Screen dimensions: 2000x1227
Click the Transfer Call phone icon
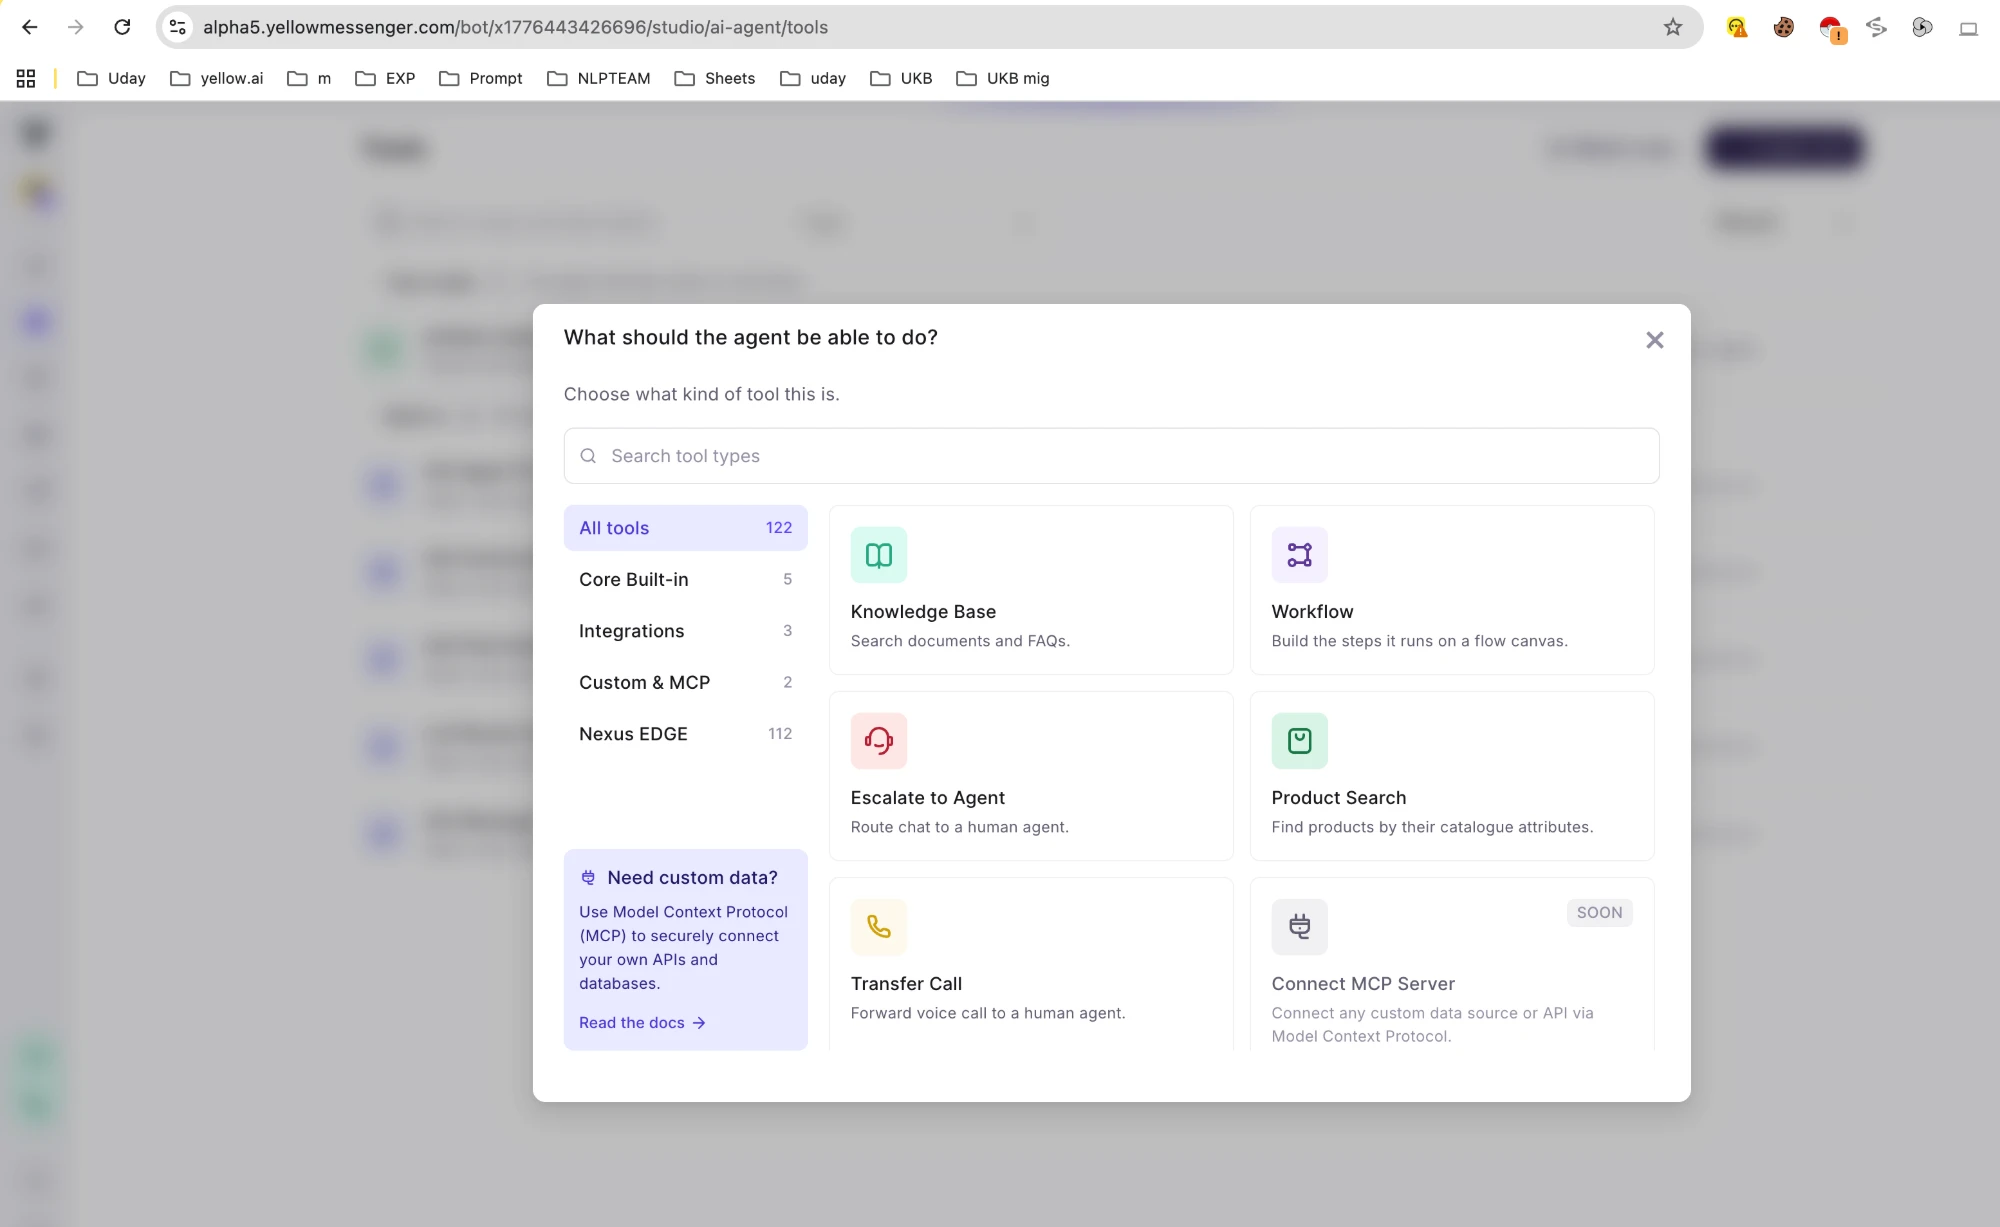pos(878,927)
